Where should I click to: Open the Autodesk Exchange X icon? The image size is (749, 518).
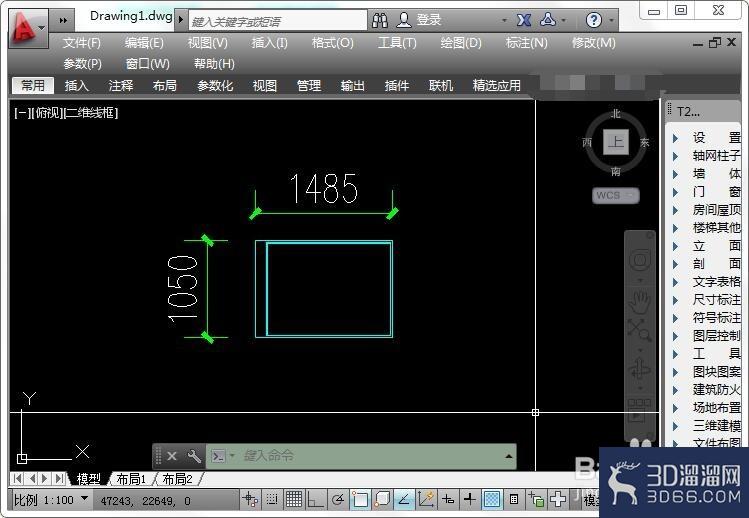pyautogui.click(x=524, y=20)
